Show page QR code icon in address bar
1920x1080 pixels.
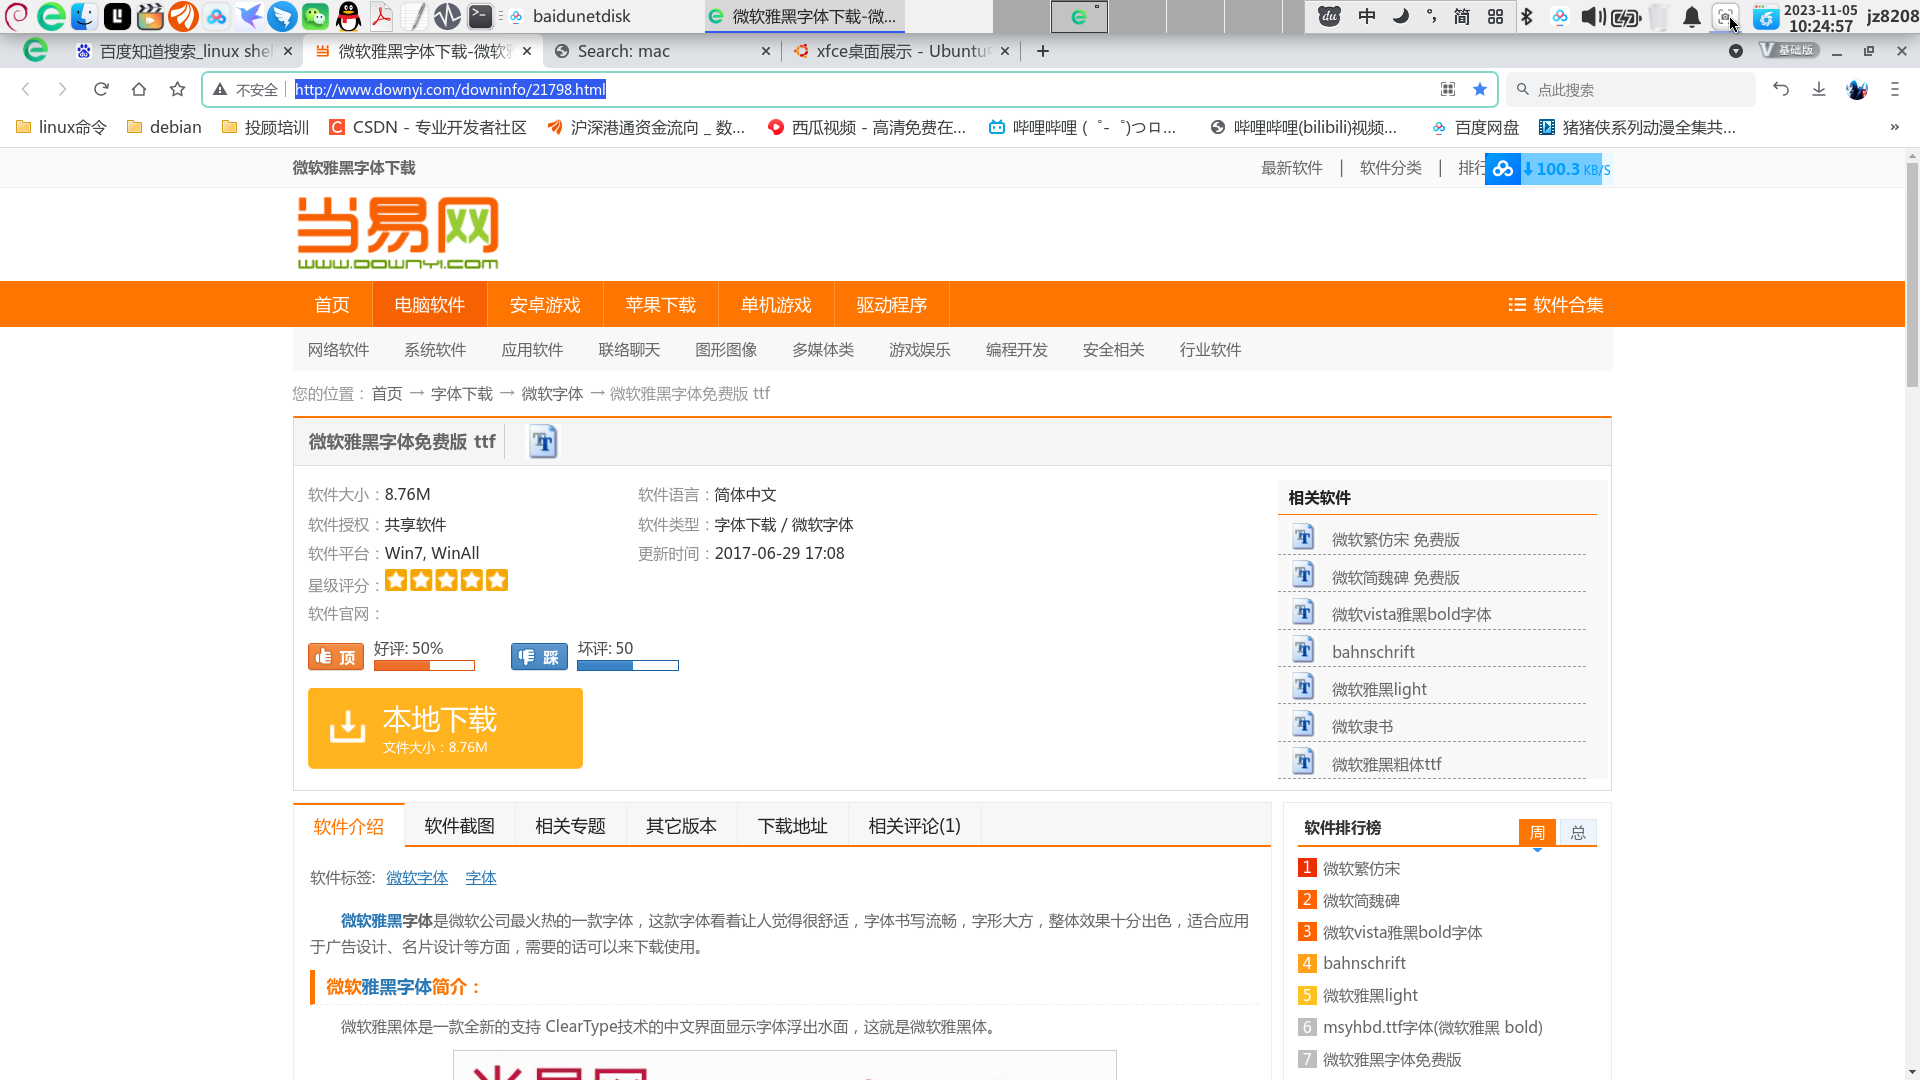click(x=1447, y=89)
